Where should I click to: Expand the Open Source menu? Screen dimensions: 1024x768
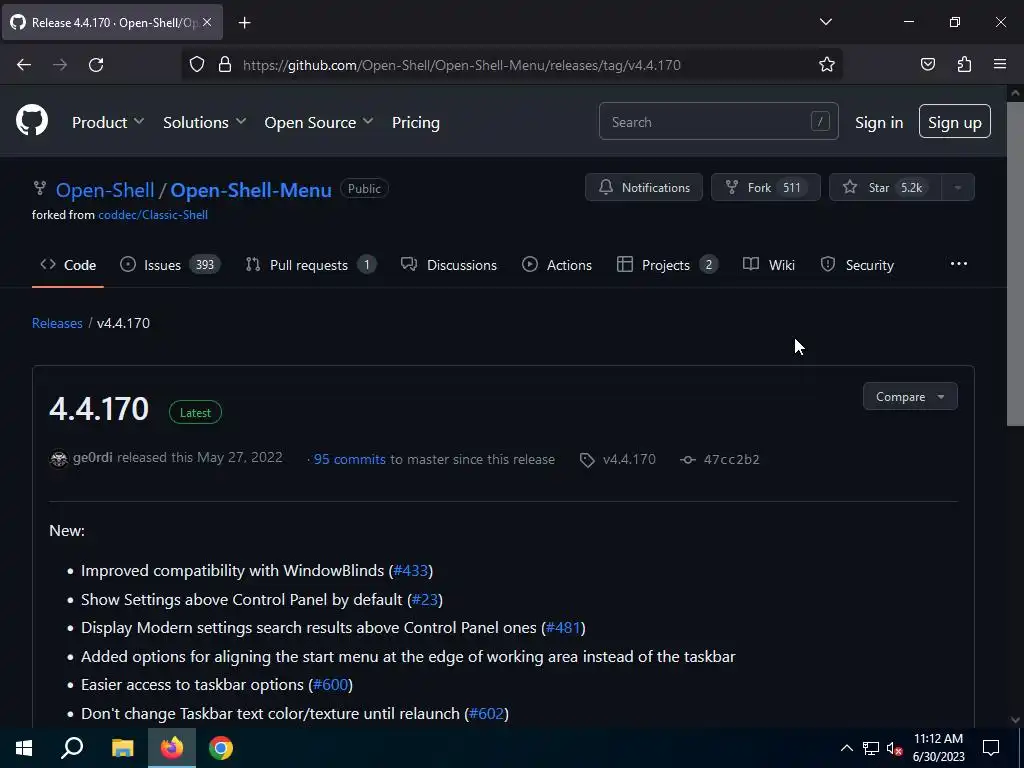(x=319, y=122)
